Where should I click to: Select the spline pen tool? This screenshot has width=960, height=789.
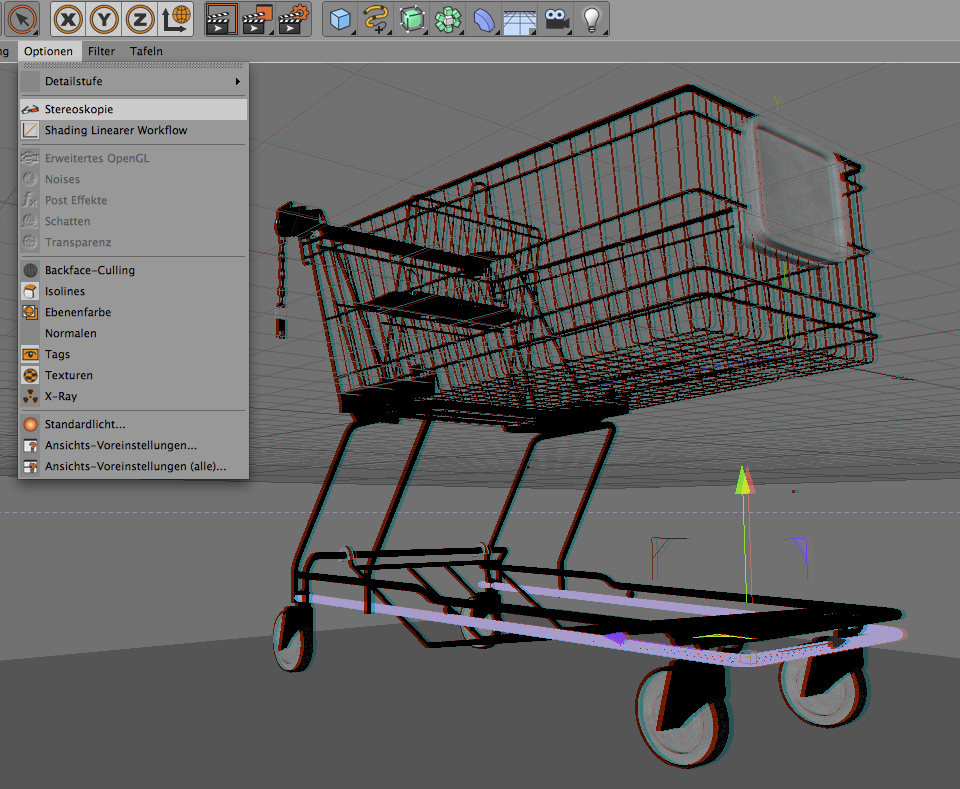point(376,18)
